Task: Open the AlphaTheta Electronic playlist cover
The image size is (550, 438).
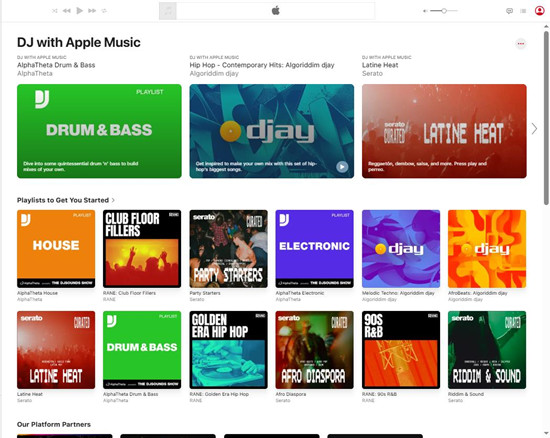Action: point(315,249)
